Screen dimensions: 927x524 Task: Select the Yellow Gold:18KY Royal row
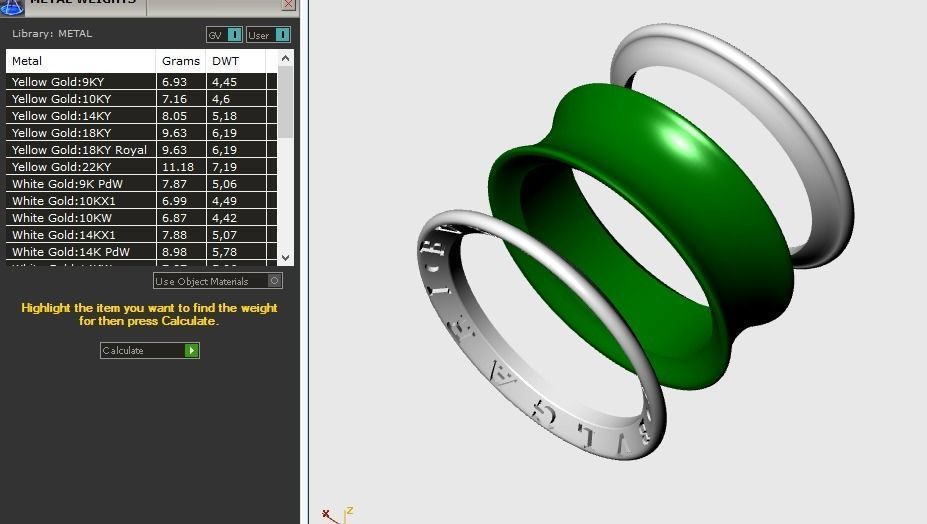coord(141,150)
